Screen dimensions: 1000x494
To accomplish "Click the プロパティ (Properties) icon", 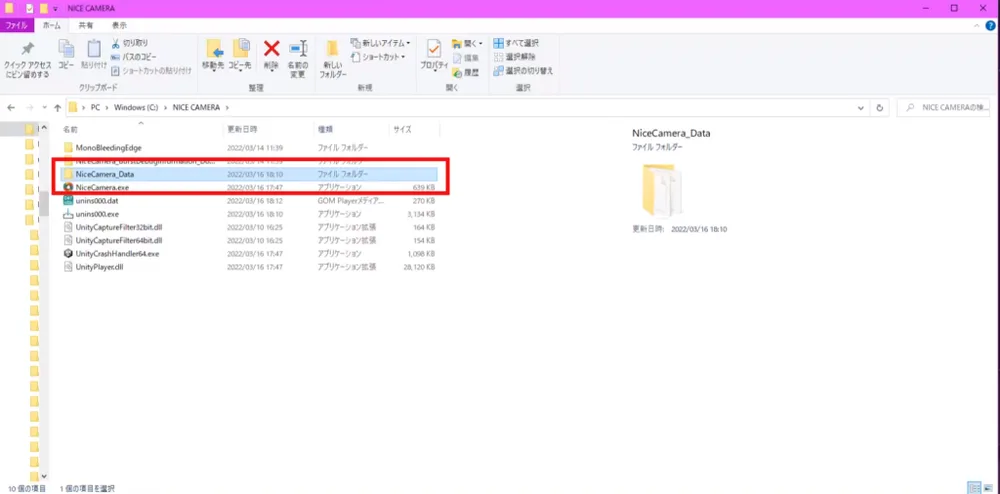I will [434, 49].
